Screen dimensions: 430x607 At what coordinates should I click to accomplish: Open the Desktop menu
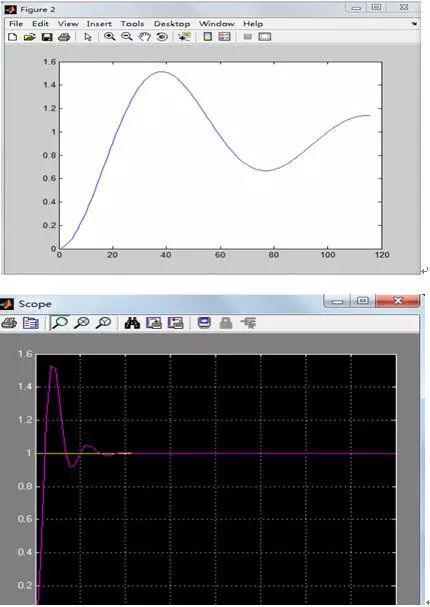pos(172,24)
